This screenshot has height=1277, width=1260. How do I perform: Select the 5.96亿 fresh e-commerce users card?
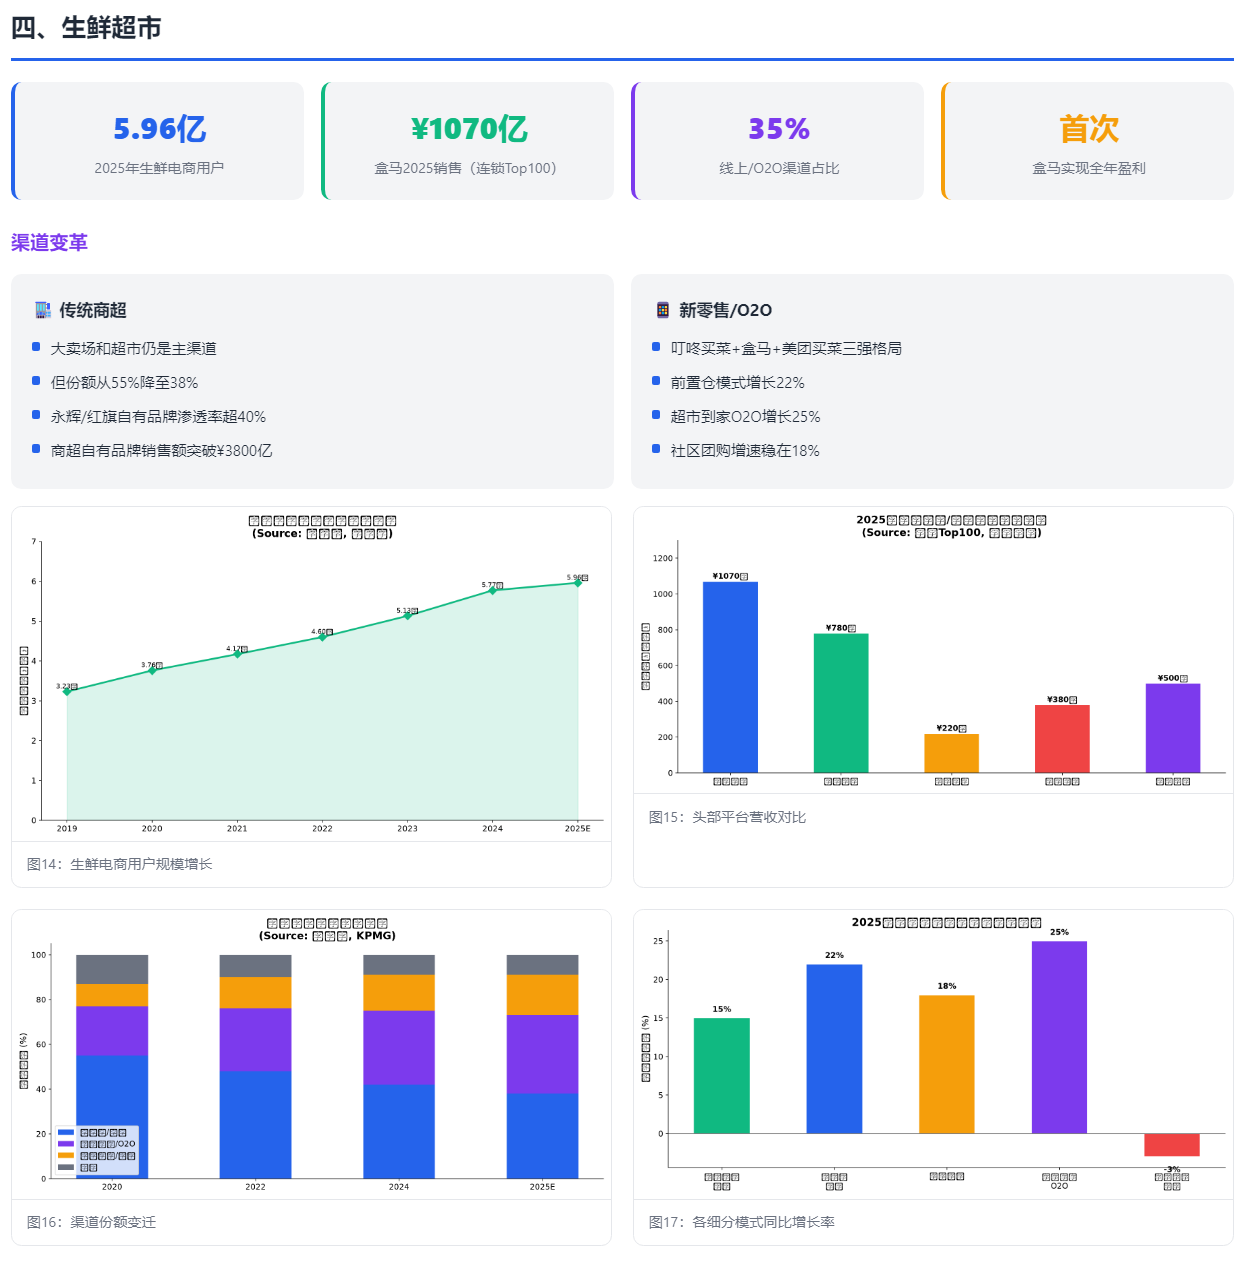[158, 141]
